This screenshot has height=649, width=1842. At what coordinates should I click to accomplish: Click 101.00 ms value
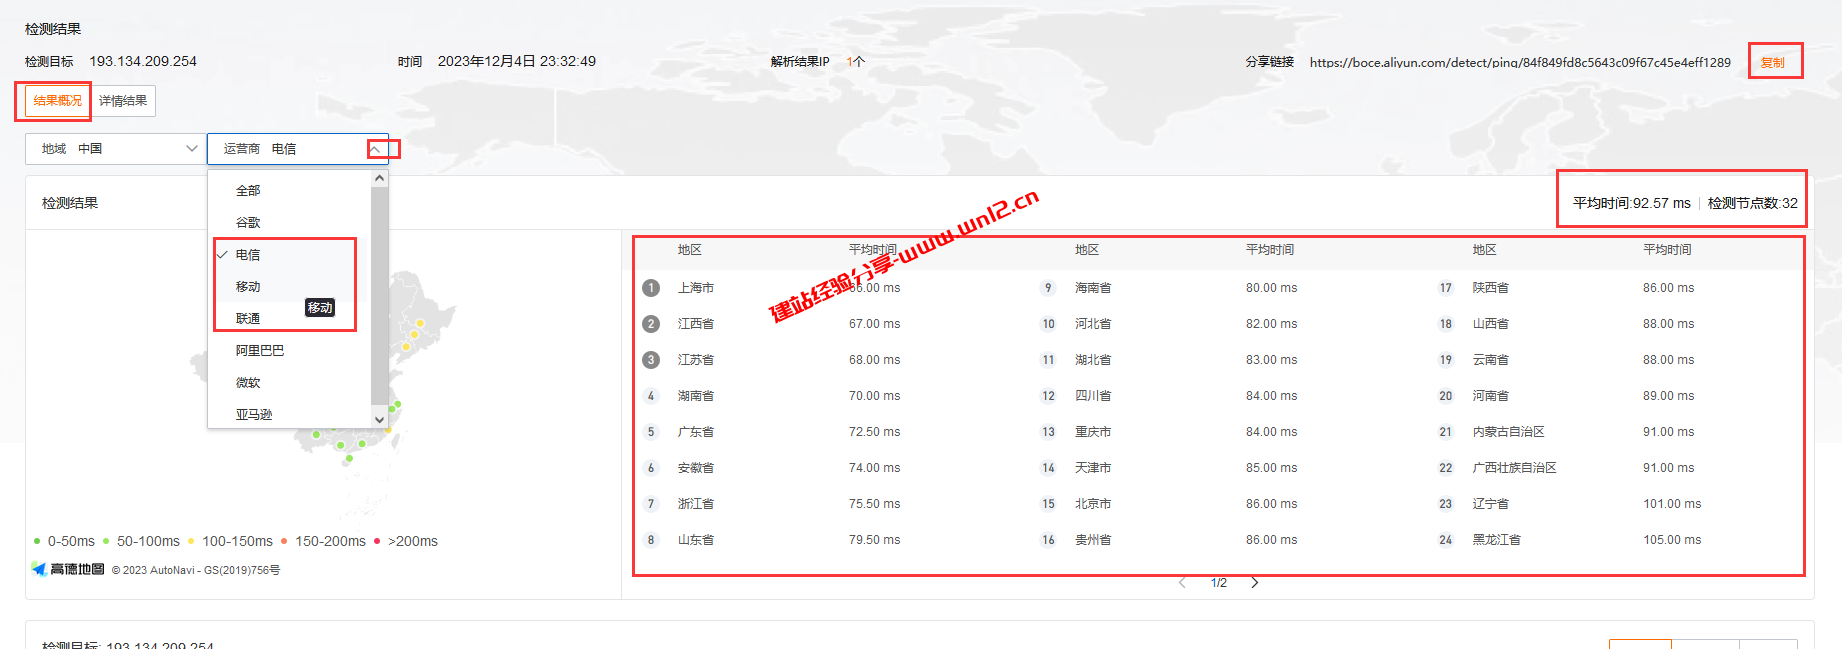(x=1672, y=504)
